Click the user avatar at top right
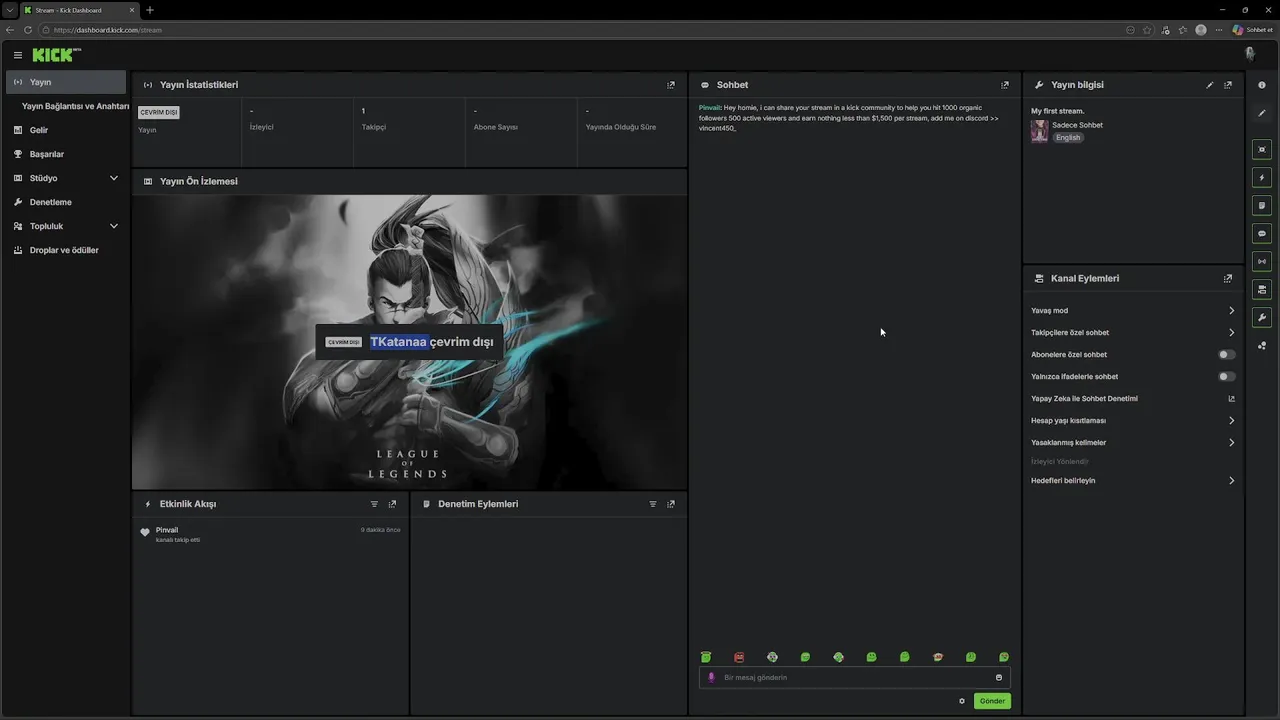 pyautogui.click(x=1250, y=54)
